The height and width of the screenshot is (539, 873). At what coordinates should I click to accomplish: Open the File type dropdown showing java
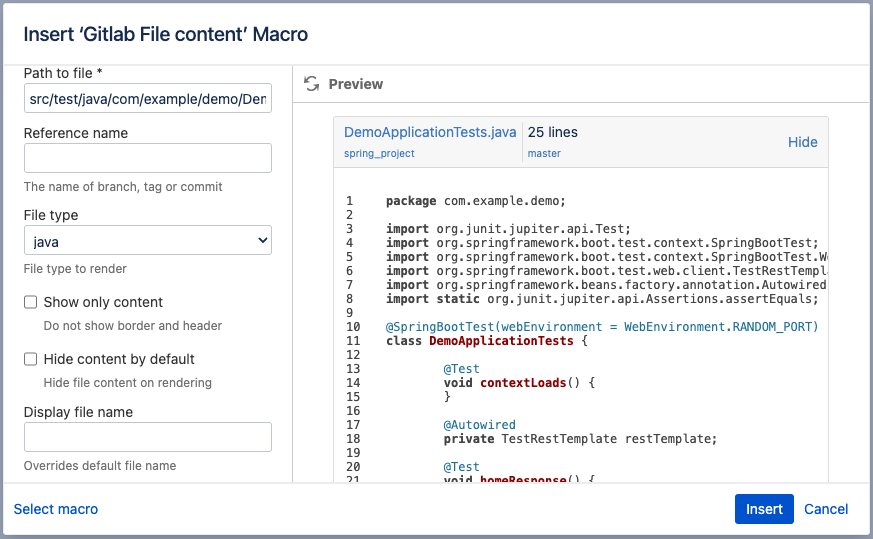(148, 241)
